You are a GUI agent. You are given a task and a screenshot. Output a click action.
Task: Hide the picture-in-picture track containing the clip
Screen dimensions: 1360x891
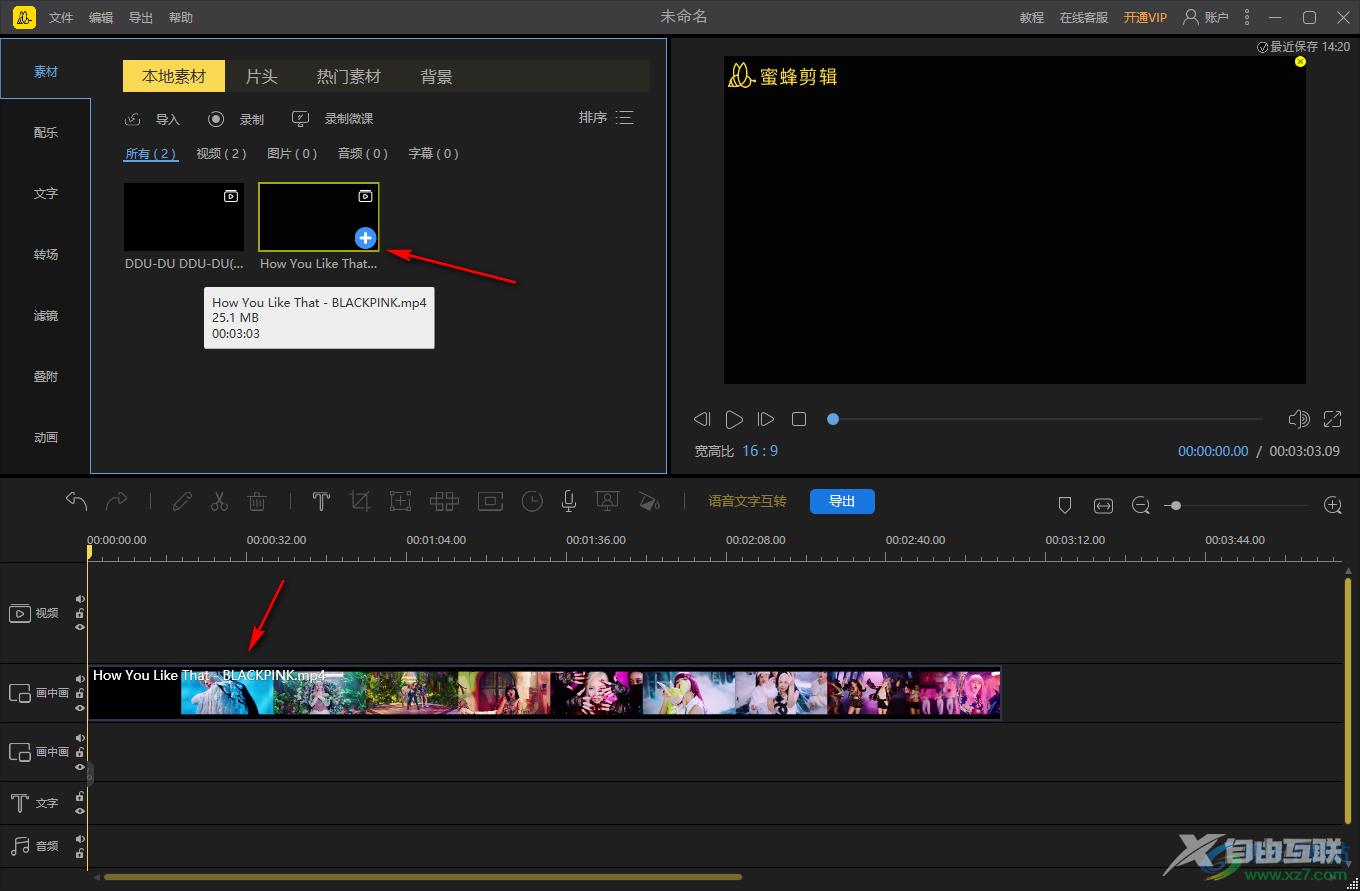coord(80,707)
